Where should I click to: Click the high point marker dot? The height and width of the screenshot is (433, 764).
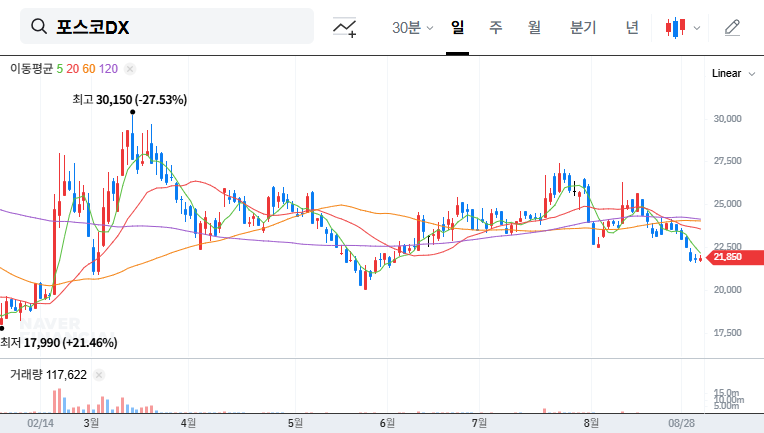pos(133,112)
